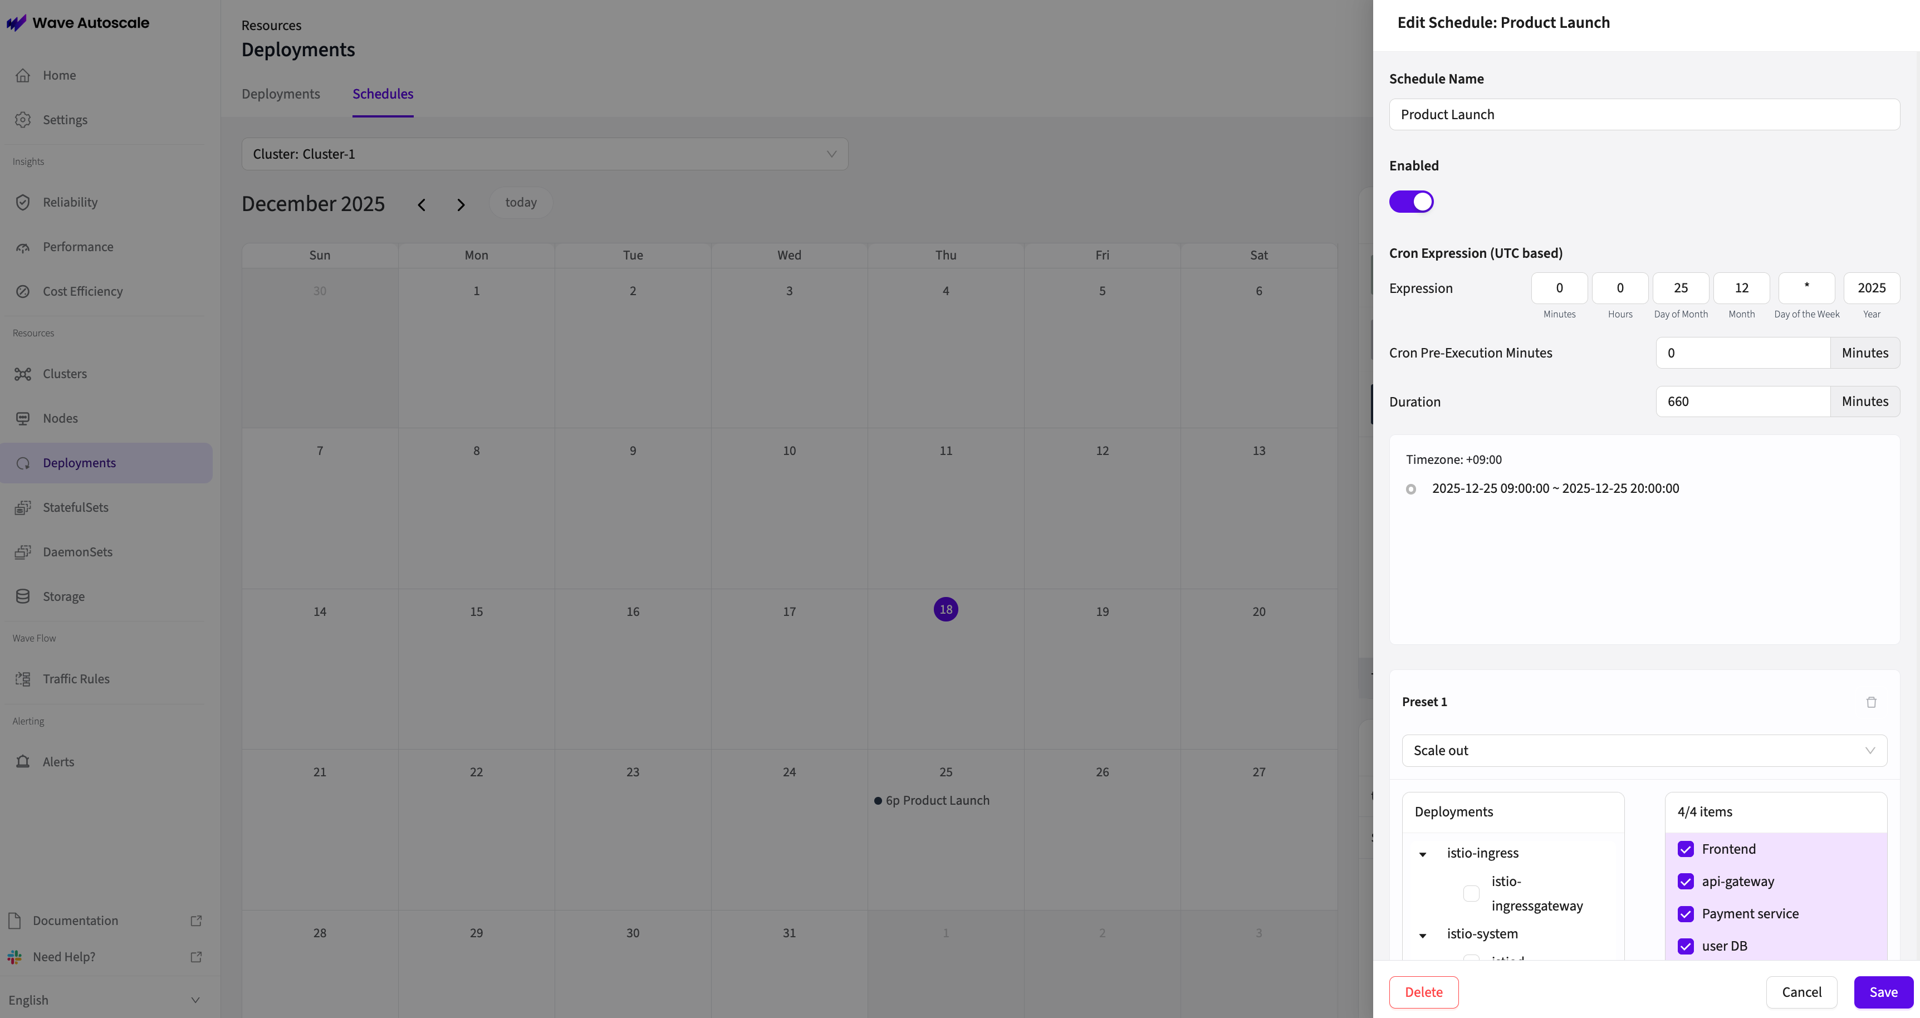Open Home from its house icon
This screenshot has height=1018, width=1920.
[23, 75]
